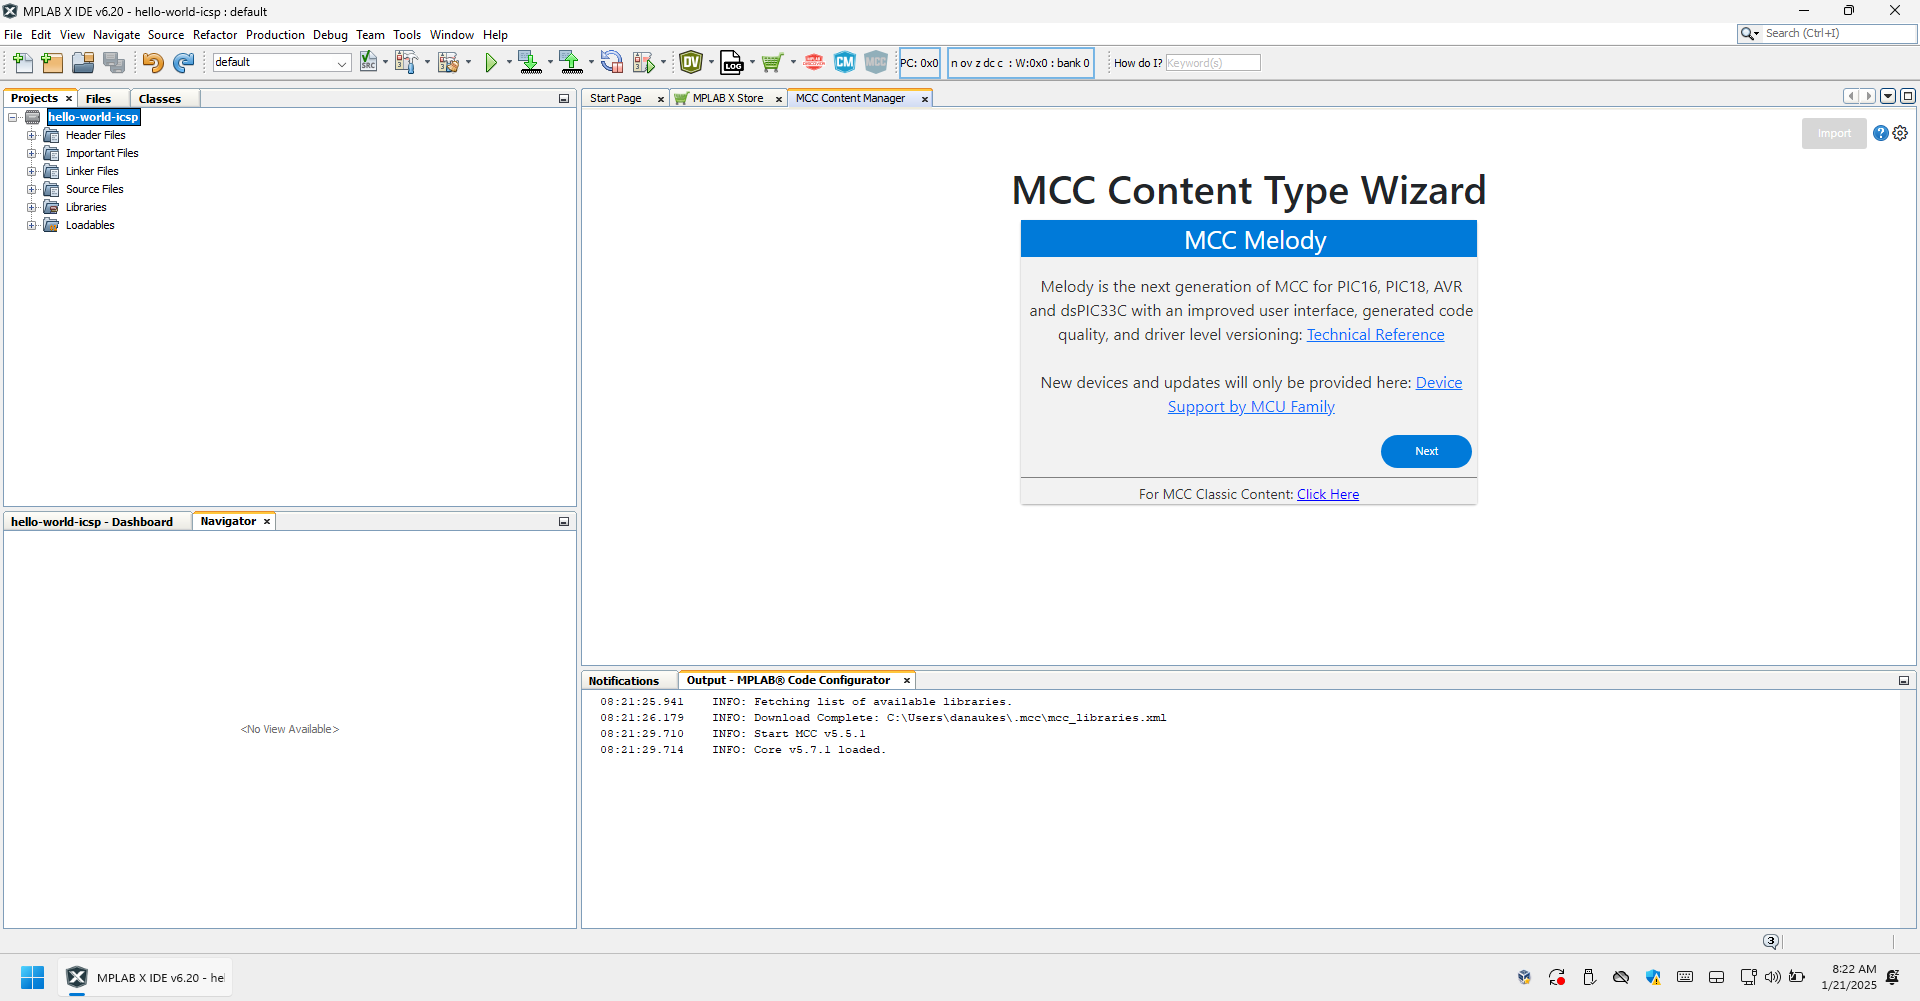
Task: Close the MCC Content Manager tab
Action: [x=925, y=99]
